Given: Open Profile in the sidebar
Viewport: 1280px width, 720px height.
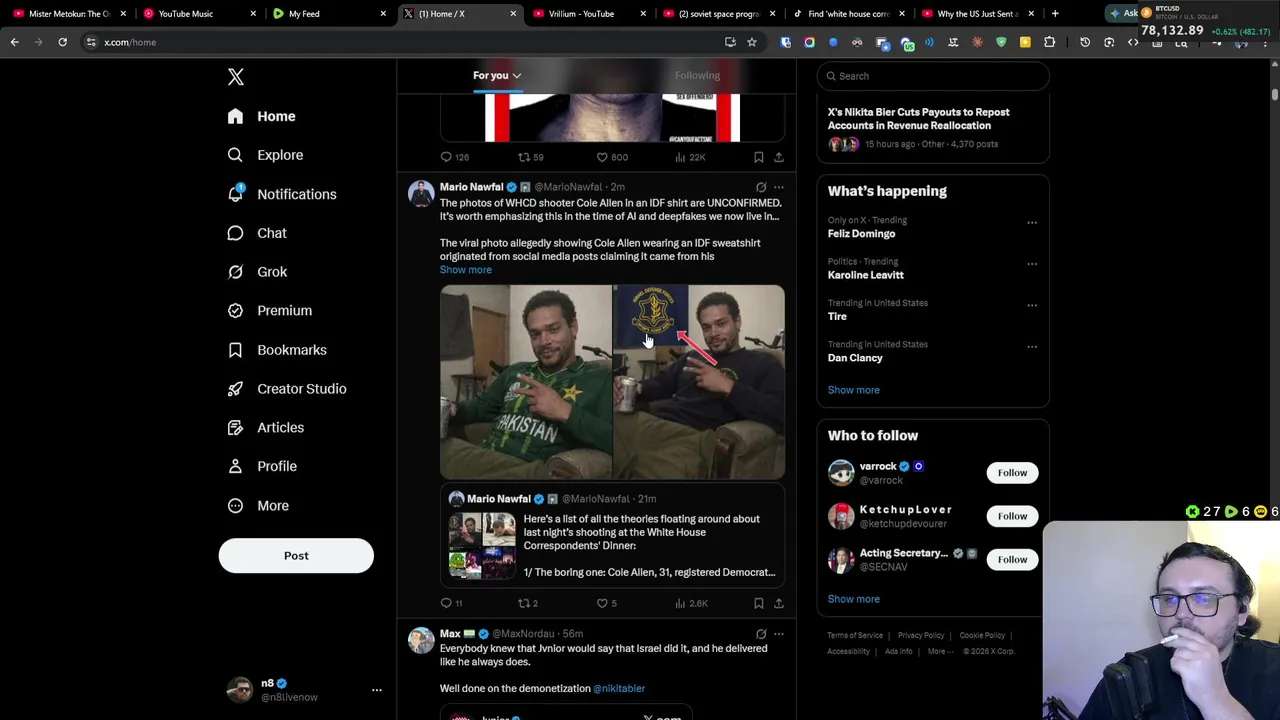Looking at the screenshot, I should point(262,467).
